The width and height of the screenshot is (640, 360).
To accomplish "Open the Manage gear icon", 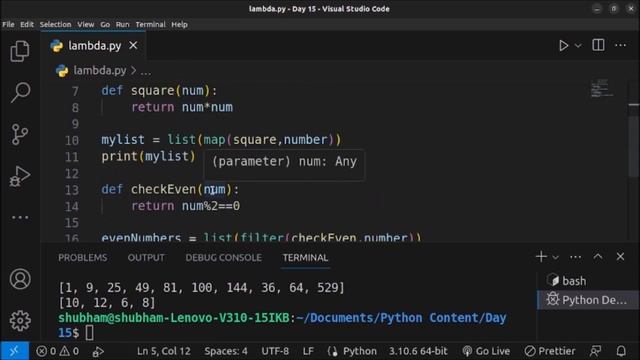I will coord(20,320).
